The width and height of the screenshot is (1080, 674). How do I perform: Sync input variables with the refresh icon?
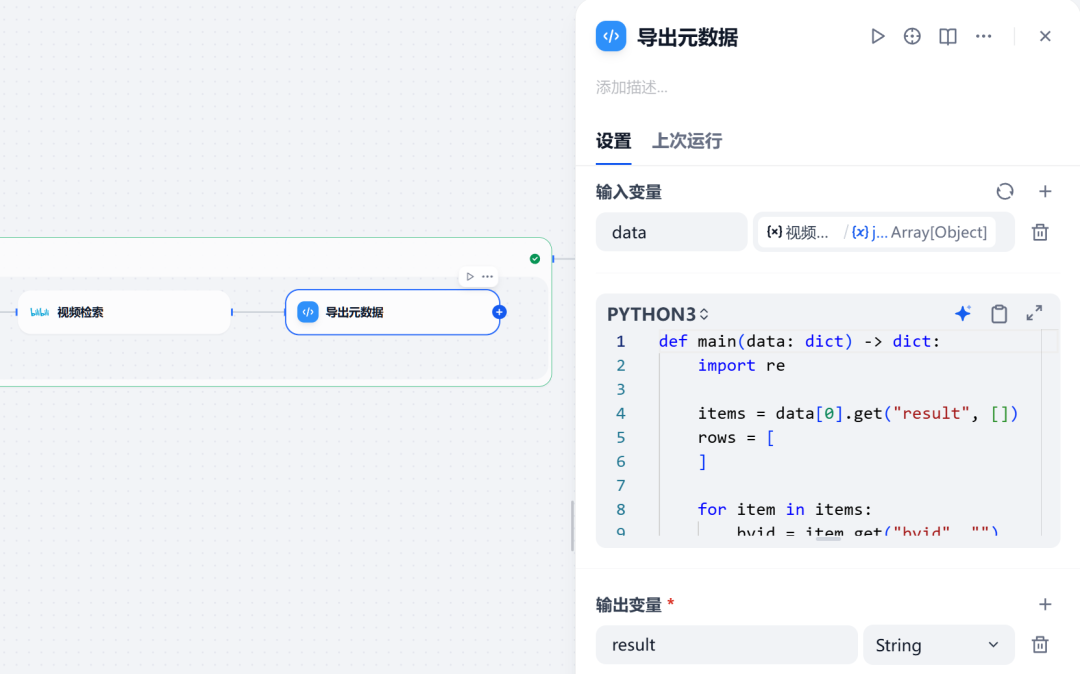click(1005, 191)
